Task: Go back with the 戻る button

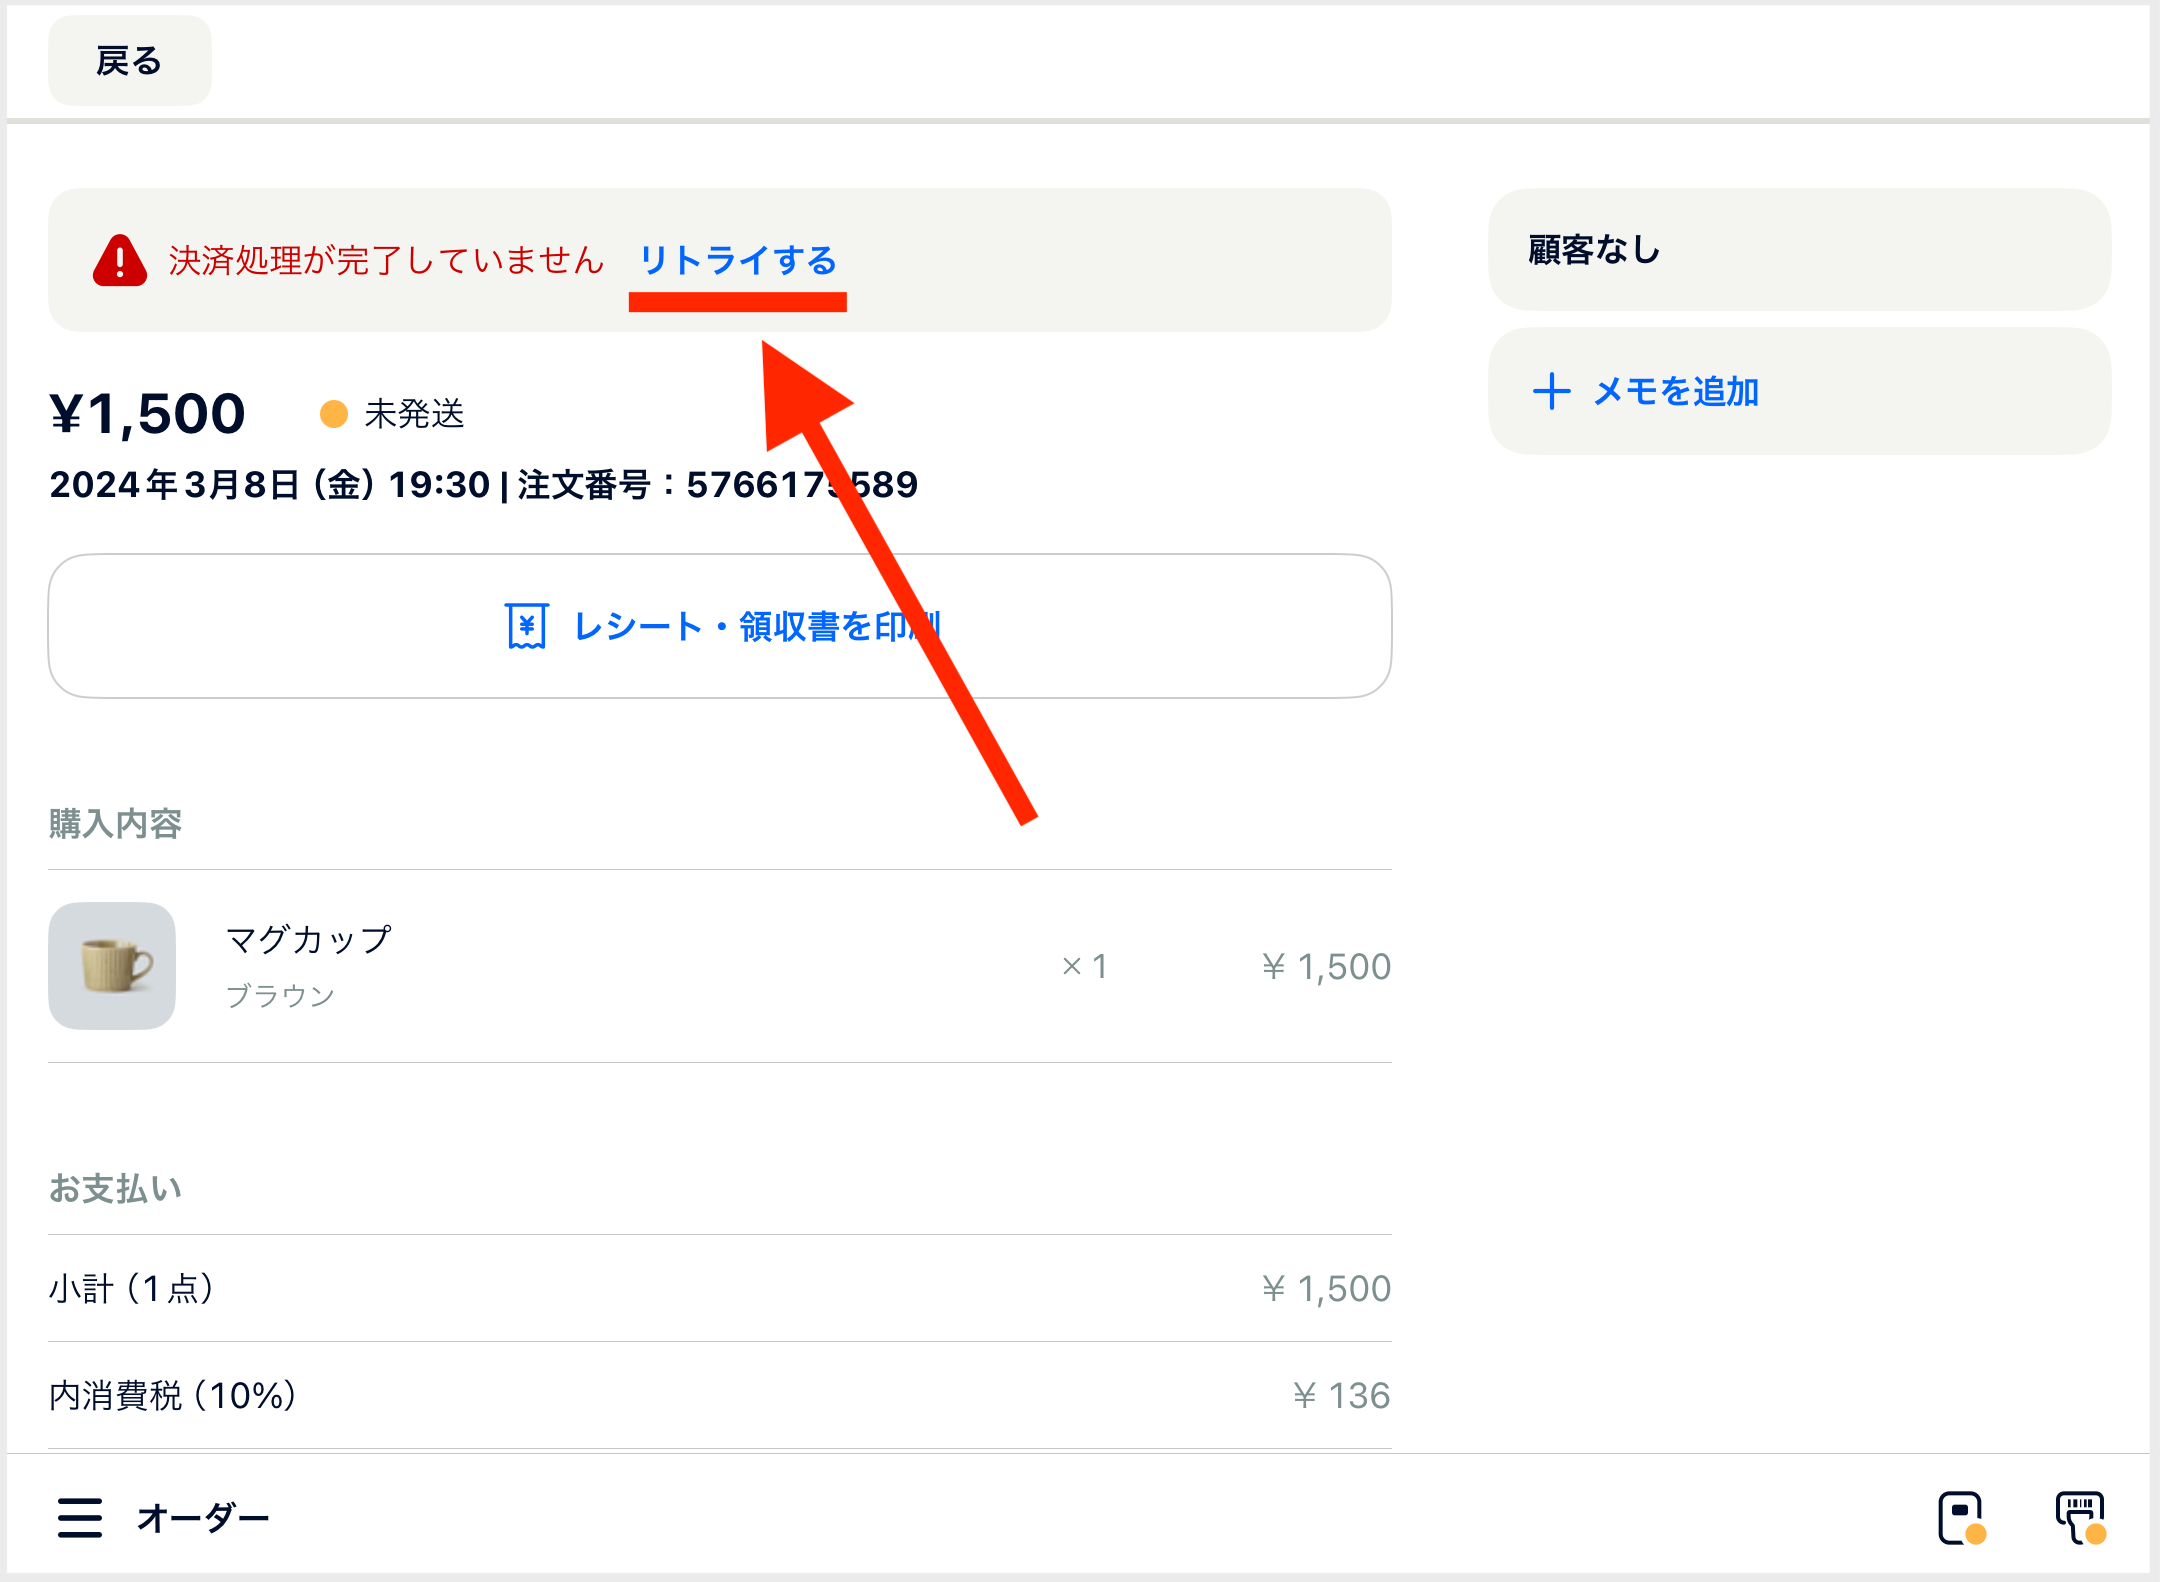Action: tap(129, 61)
